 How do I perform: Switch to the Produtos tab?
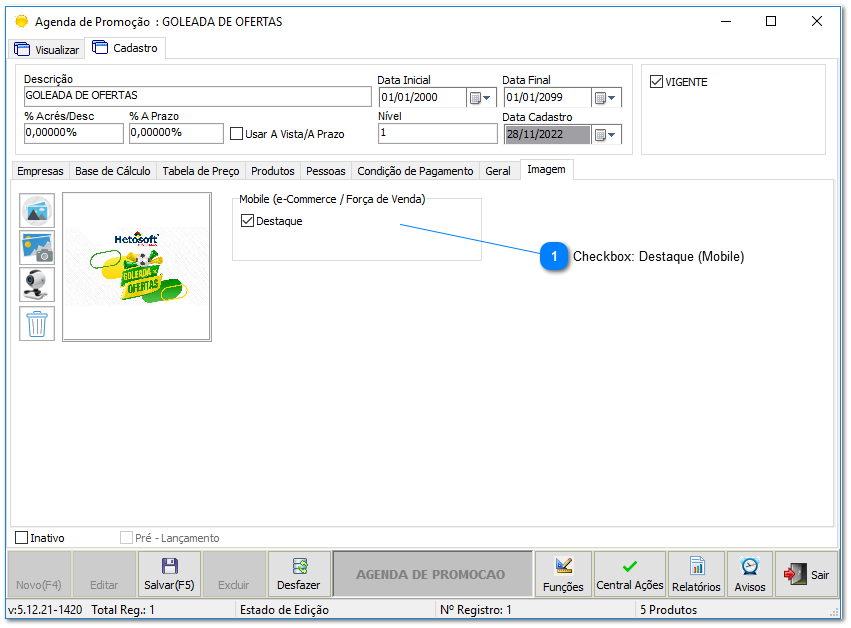tap(272, 171)
